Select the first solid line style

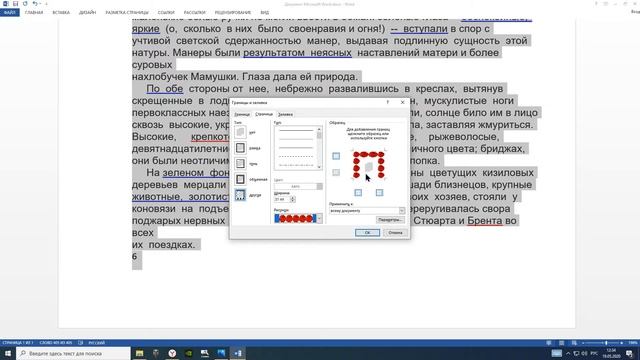point(296,131)
